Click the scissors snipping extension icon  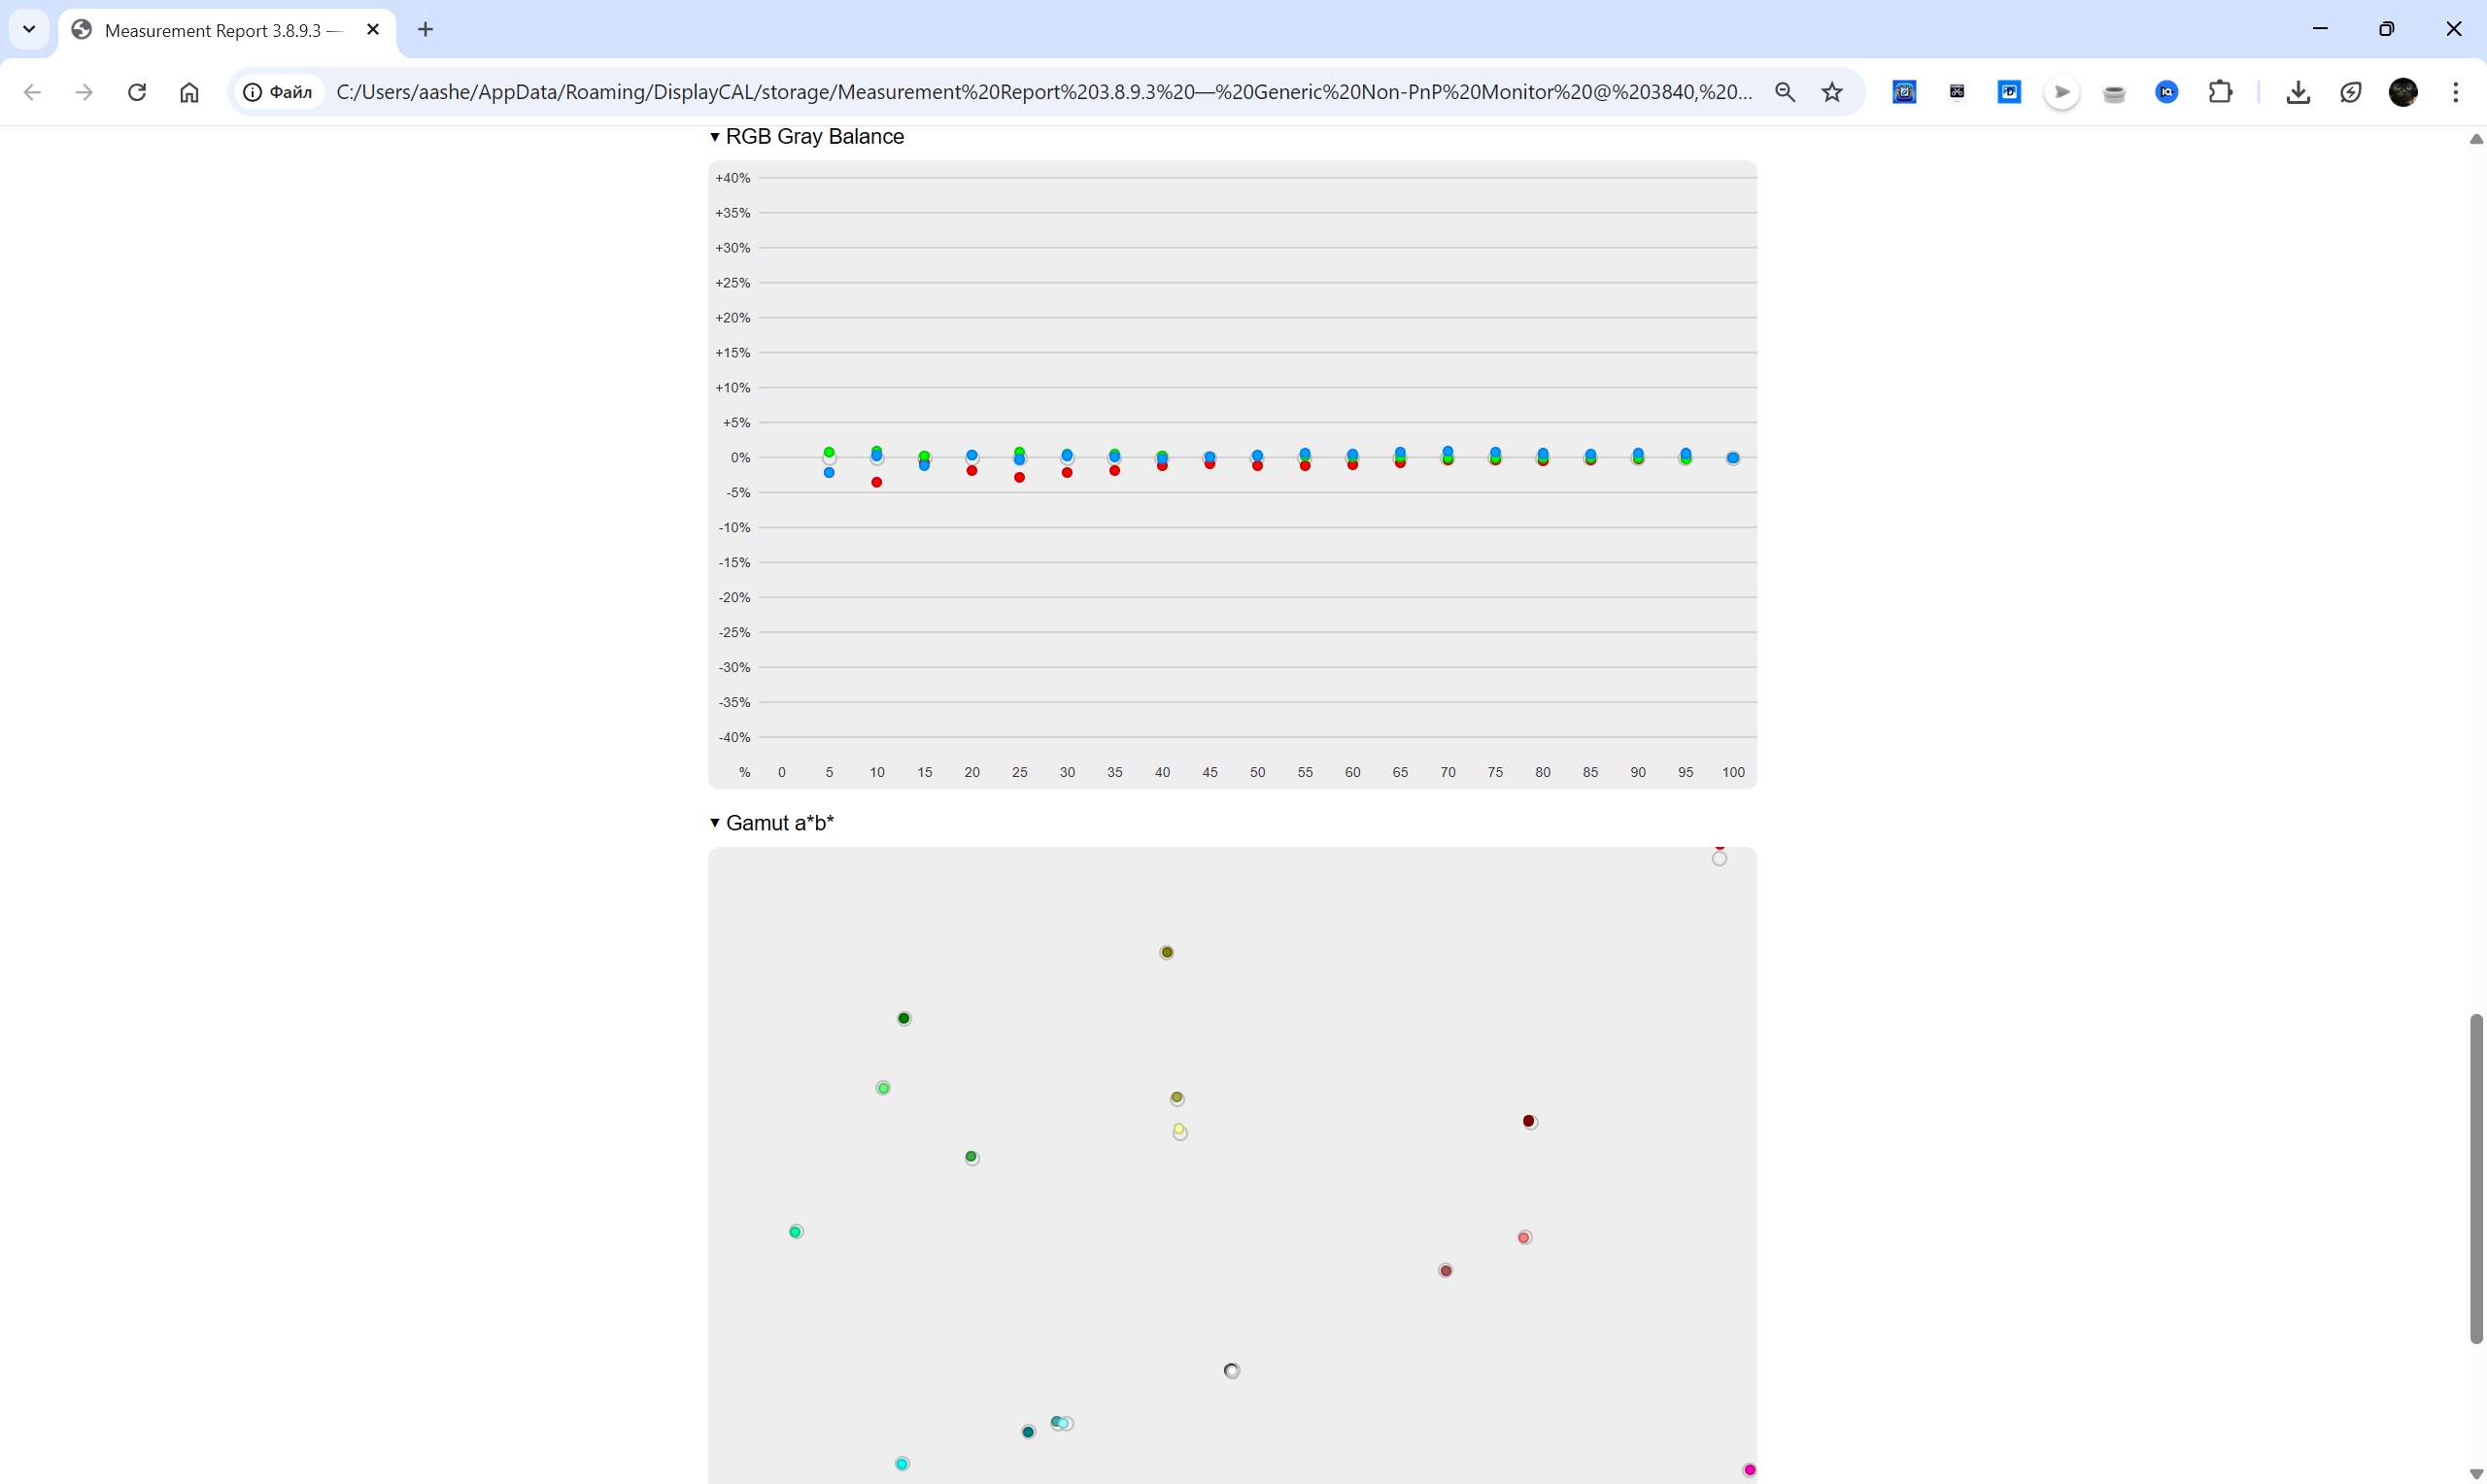tap(1957, 92)
